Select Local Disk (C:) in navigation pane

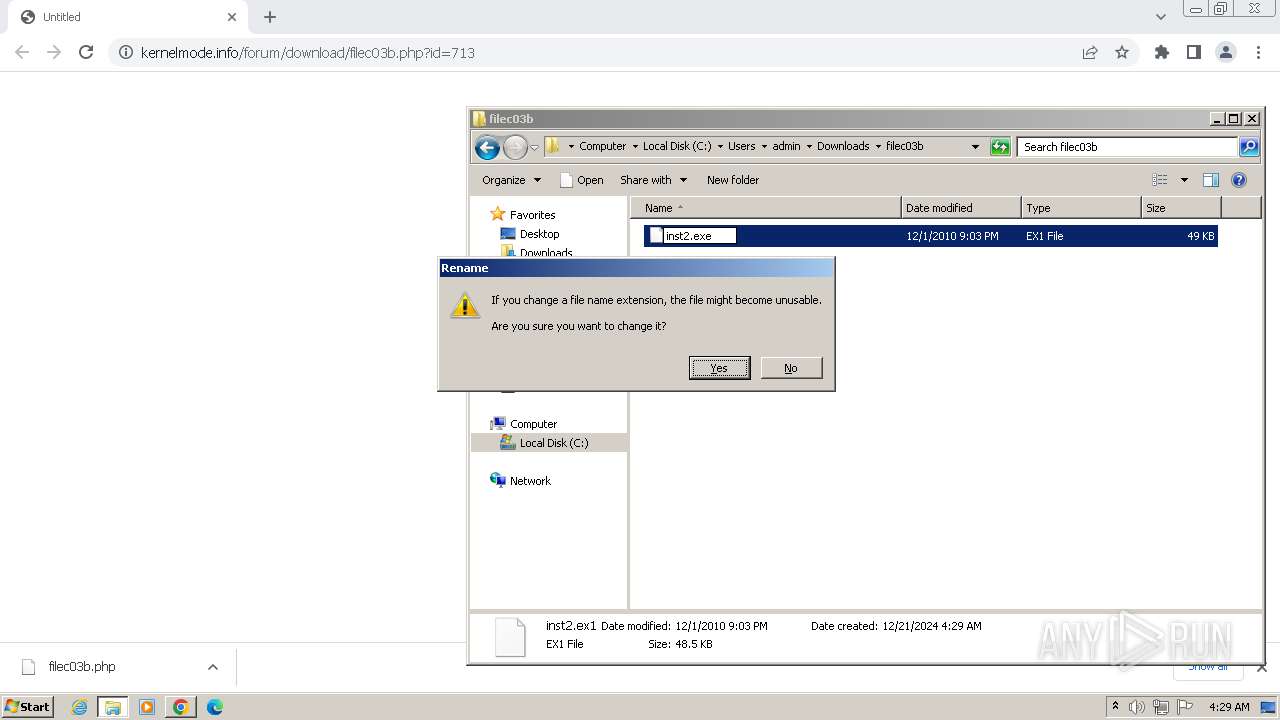(553, 443)
